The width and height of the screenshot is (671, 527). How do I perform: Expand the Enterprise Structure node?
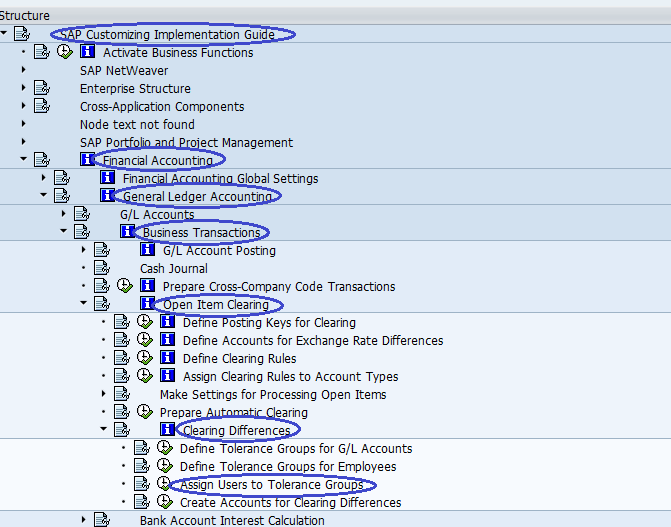(24, 88)
